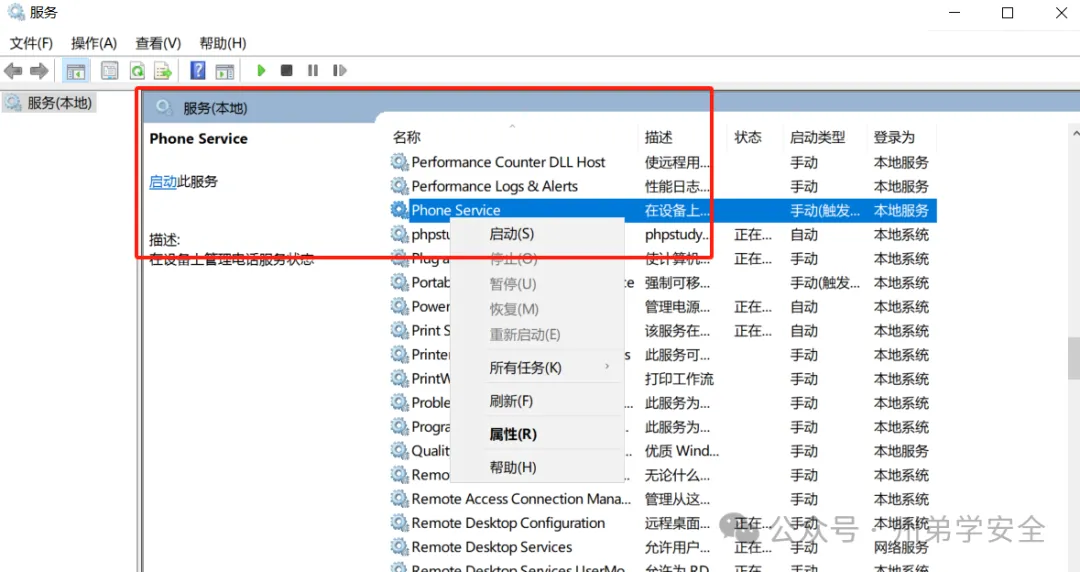Viewport: 1080px width, 572px height.
Task: Toggle the action pane toolbar icon
Action: click(x=225, y=70)
